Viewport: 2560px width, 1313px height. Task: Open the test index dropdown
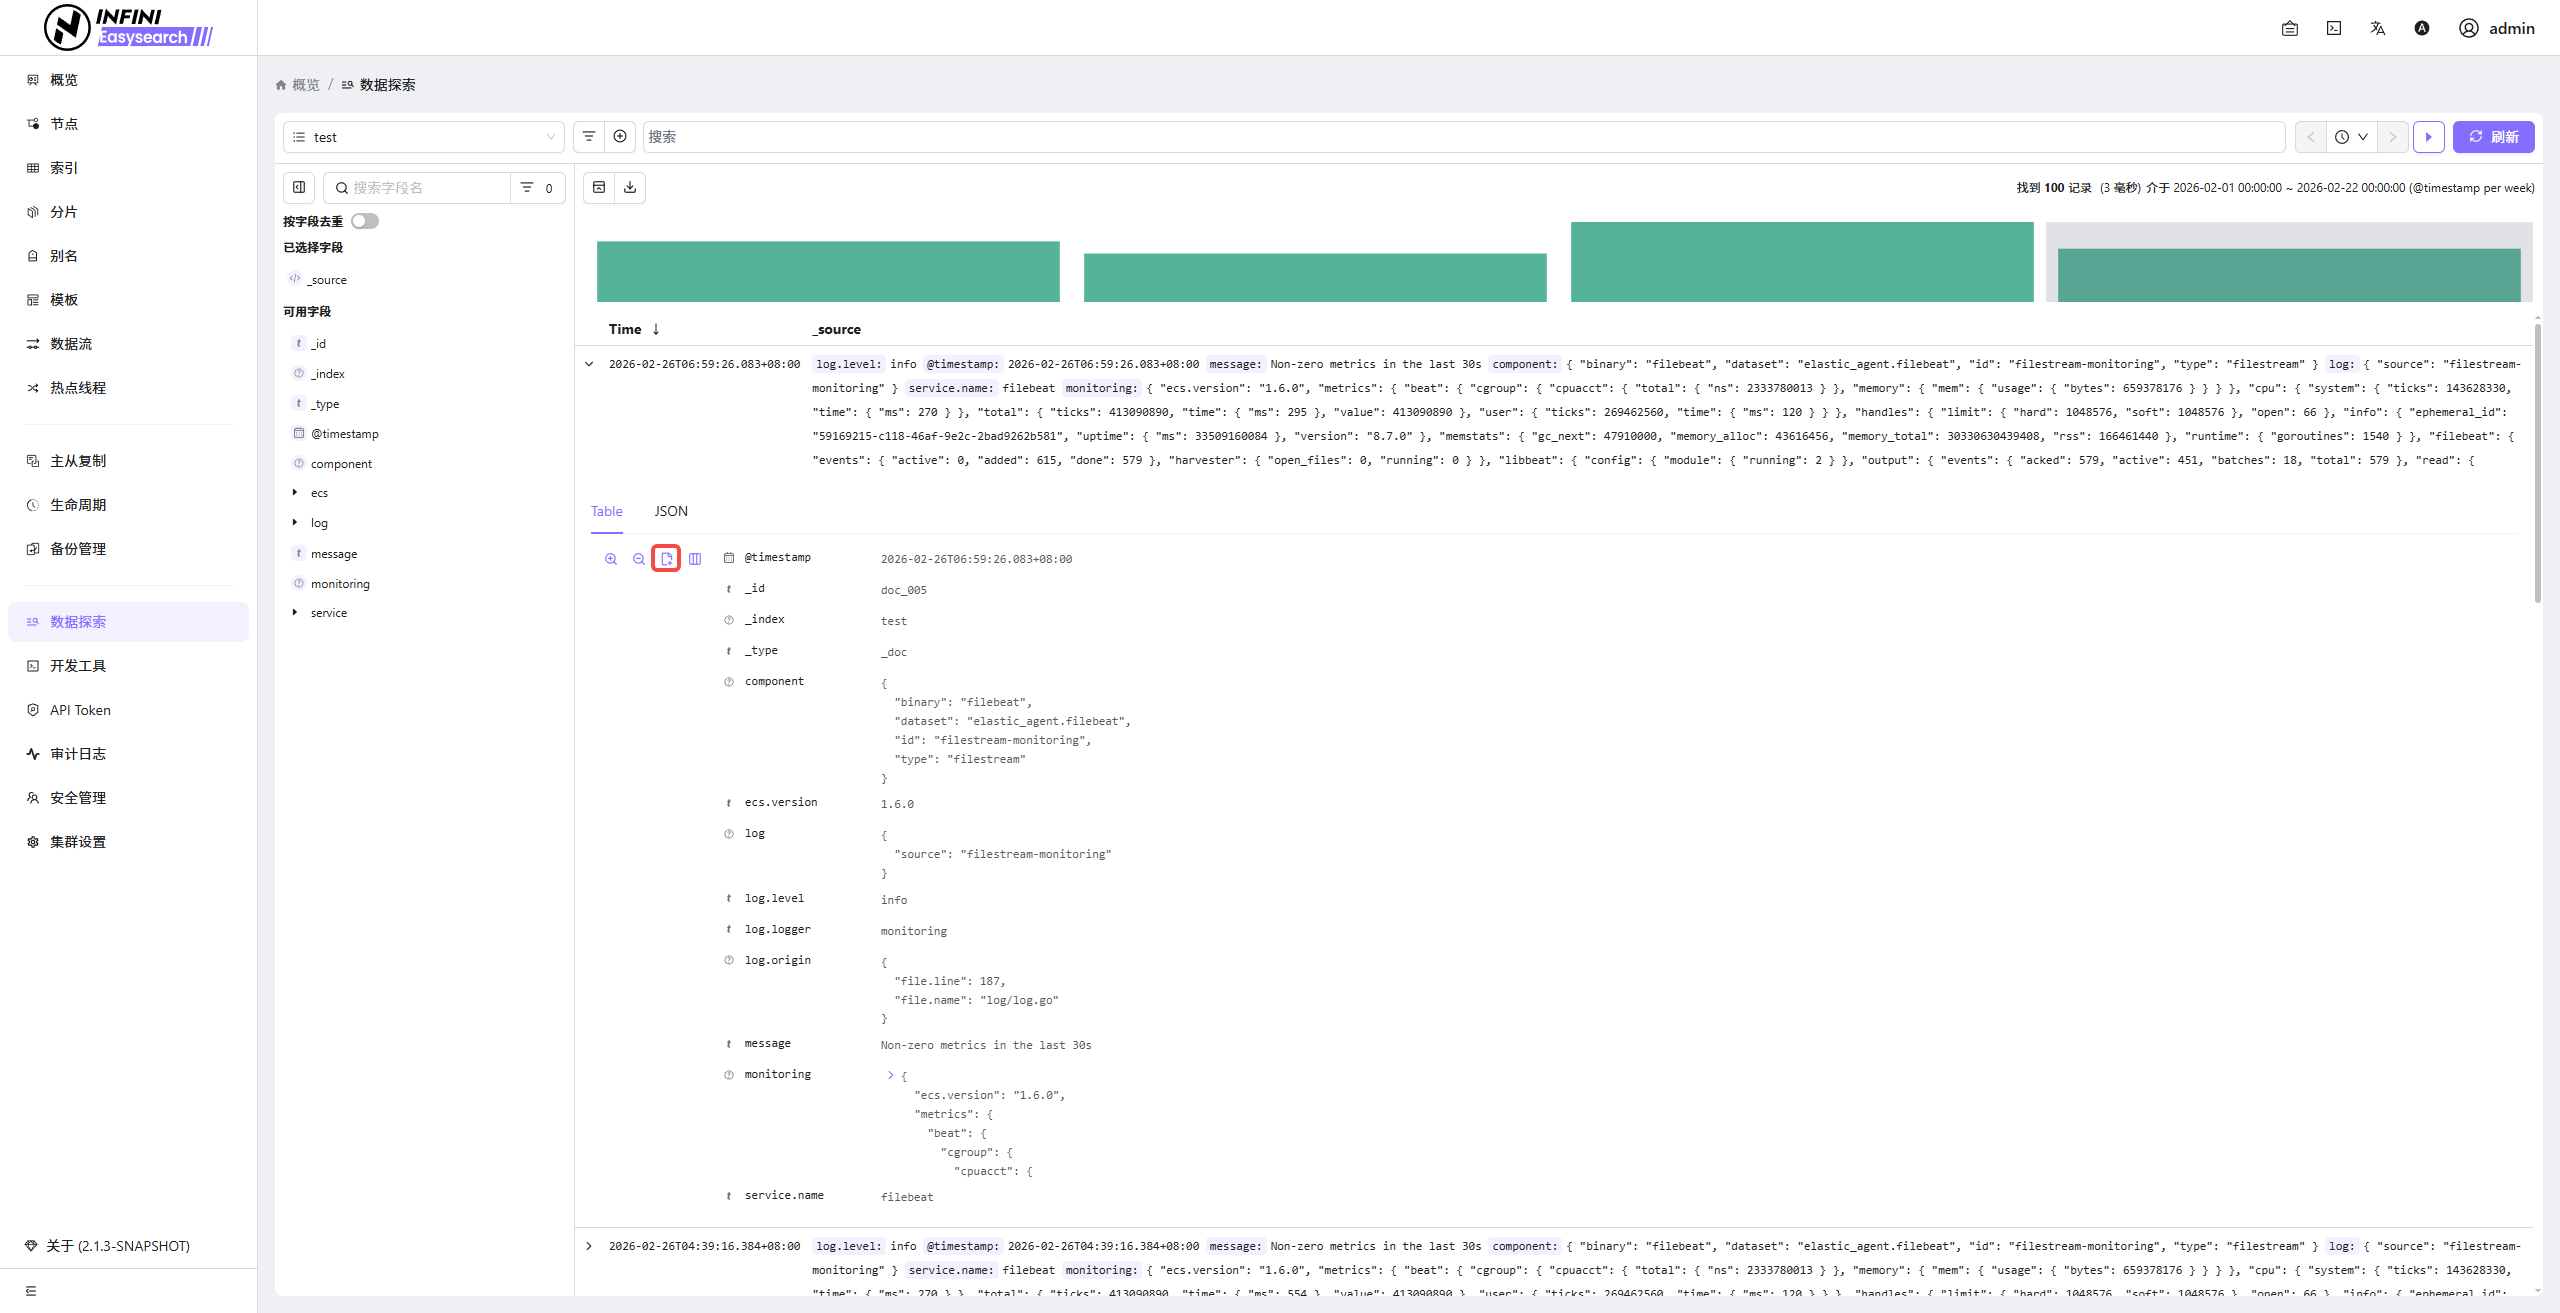pos(424,137)
